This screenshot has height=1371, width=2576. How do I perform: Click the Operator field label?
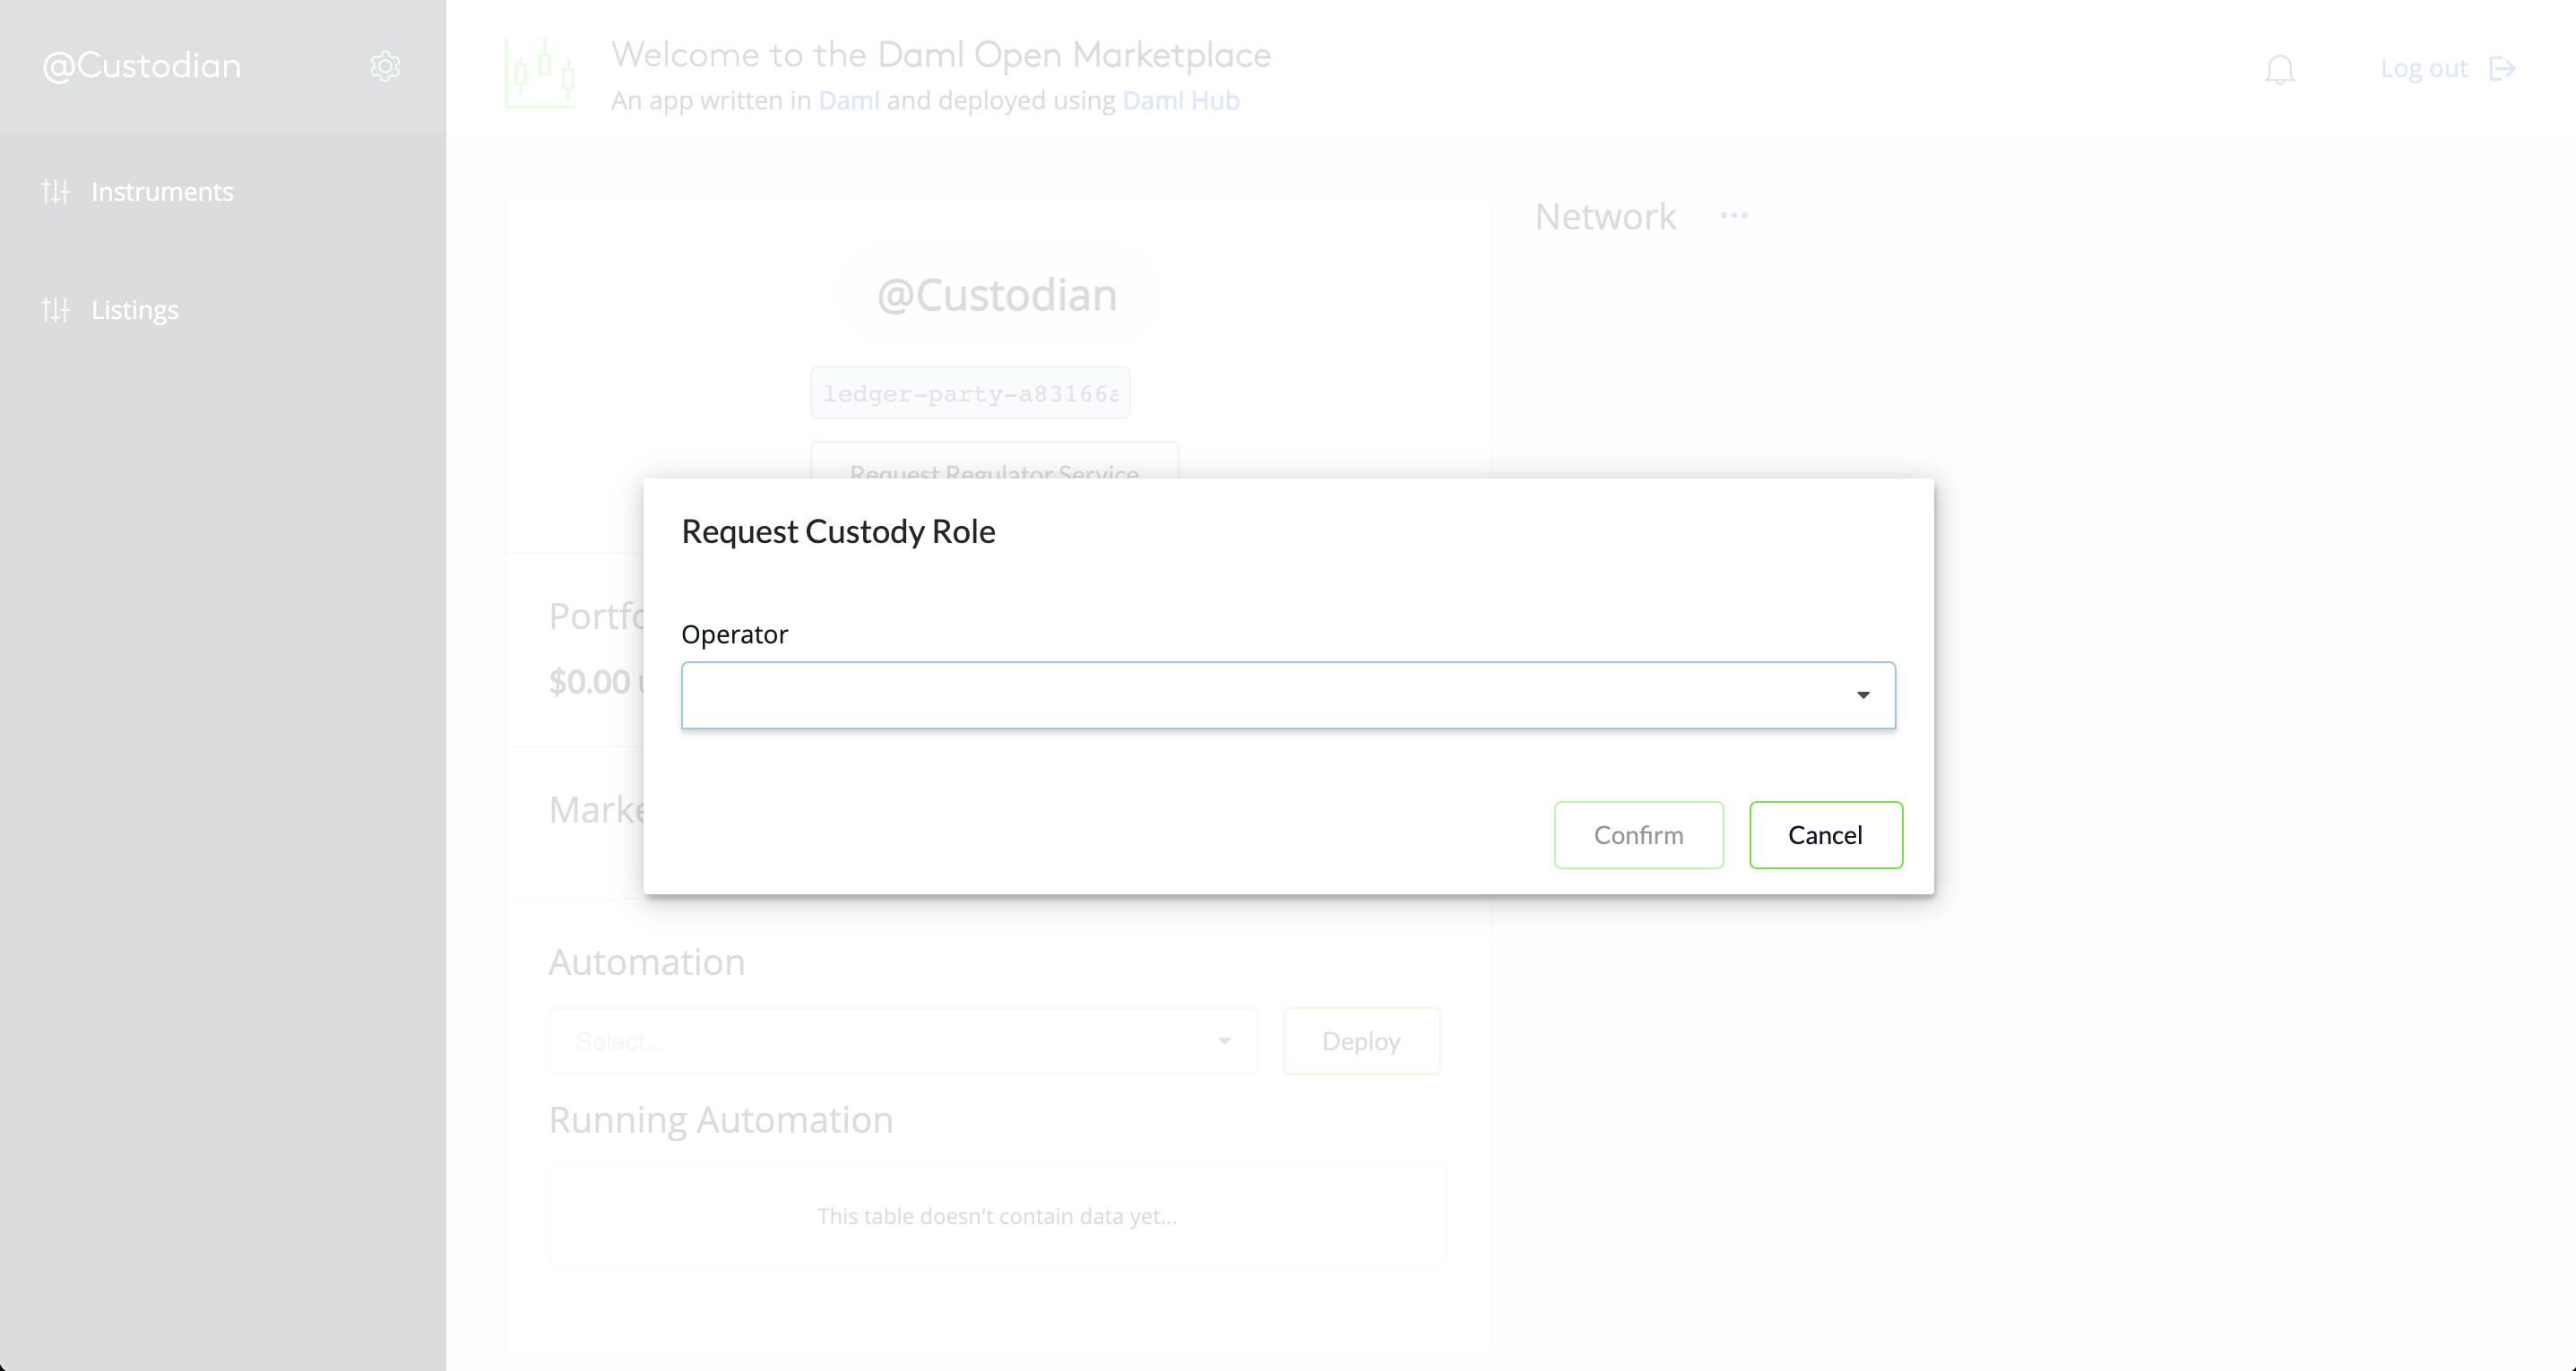point(735,634)
